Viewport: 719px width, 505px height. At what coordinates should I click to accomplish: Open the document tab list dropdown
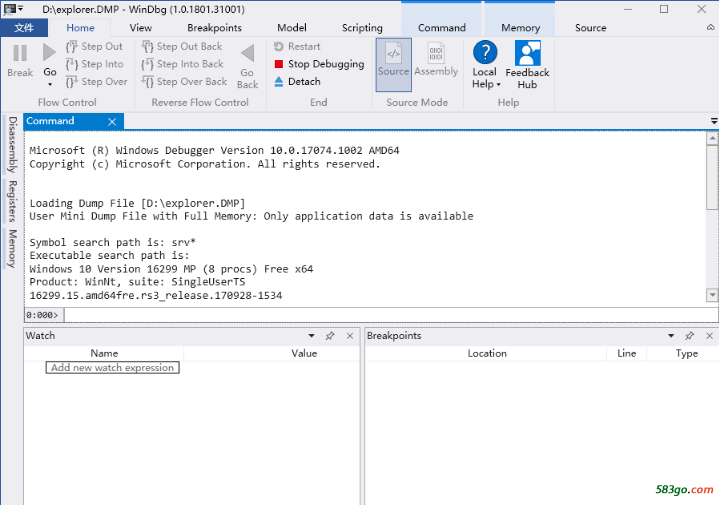click(714, 121)
